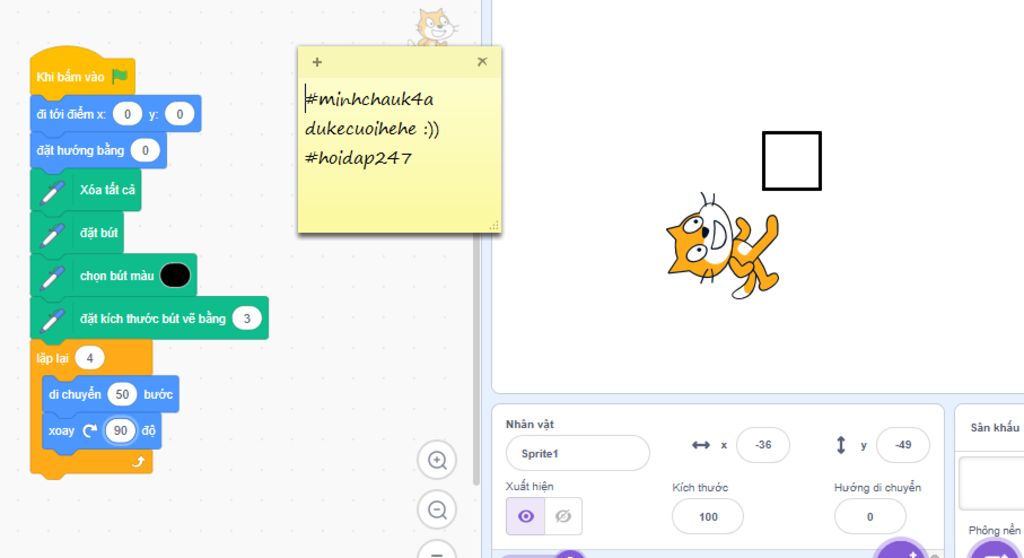Click the 'Hướng di chuyển' direction field

coord(870,517)
